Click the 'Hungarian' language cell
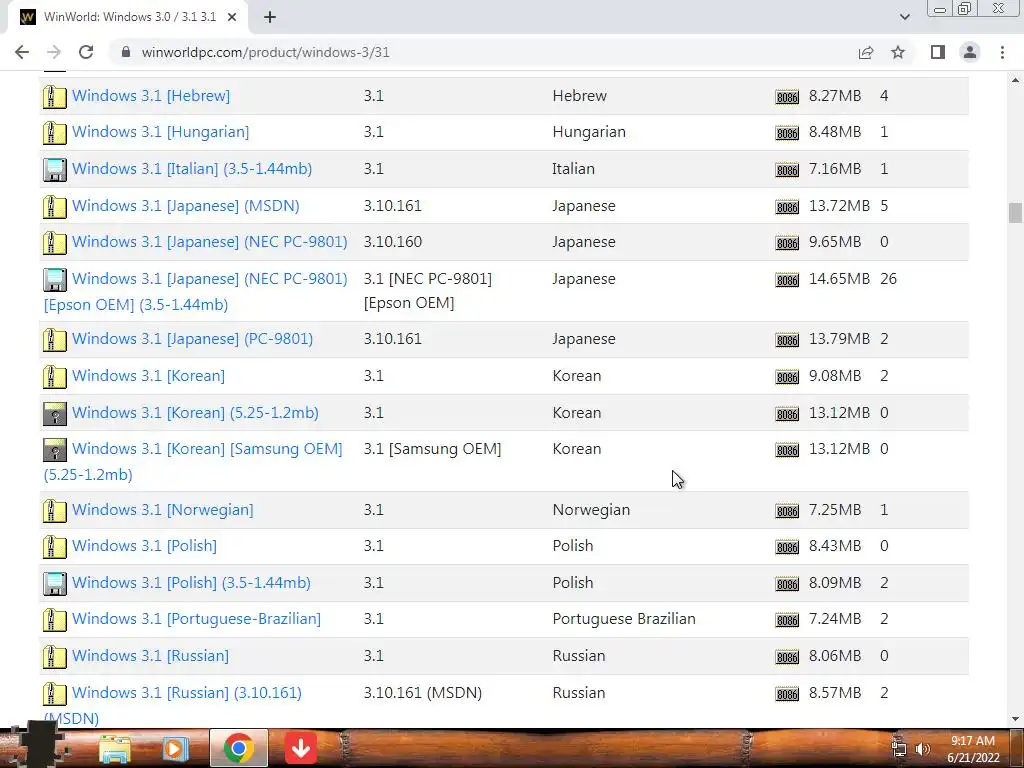The height and width of the screenshot is (768, 1024). tap(589, 132)
